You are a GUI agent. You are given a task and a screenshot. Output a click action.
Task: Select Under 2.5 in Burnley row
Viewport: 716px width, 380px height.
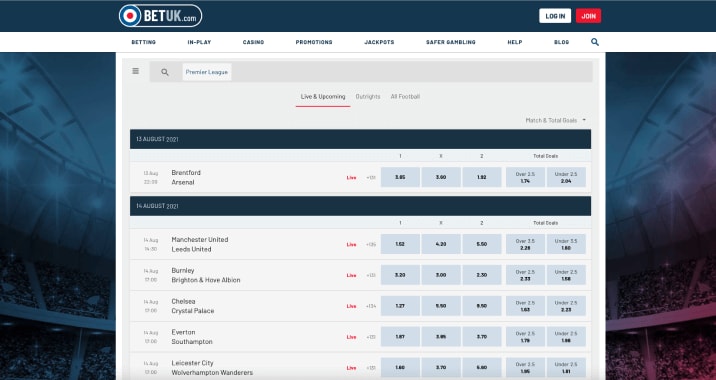[x=566, y=275]
